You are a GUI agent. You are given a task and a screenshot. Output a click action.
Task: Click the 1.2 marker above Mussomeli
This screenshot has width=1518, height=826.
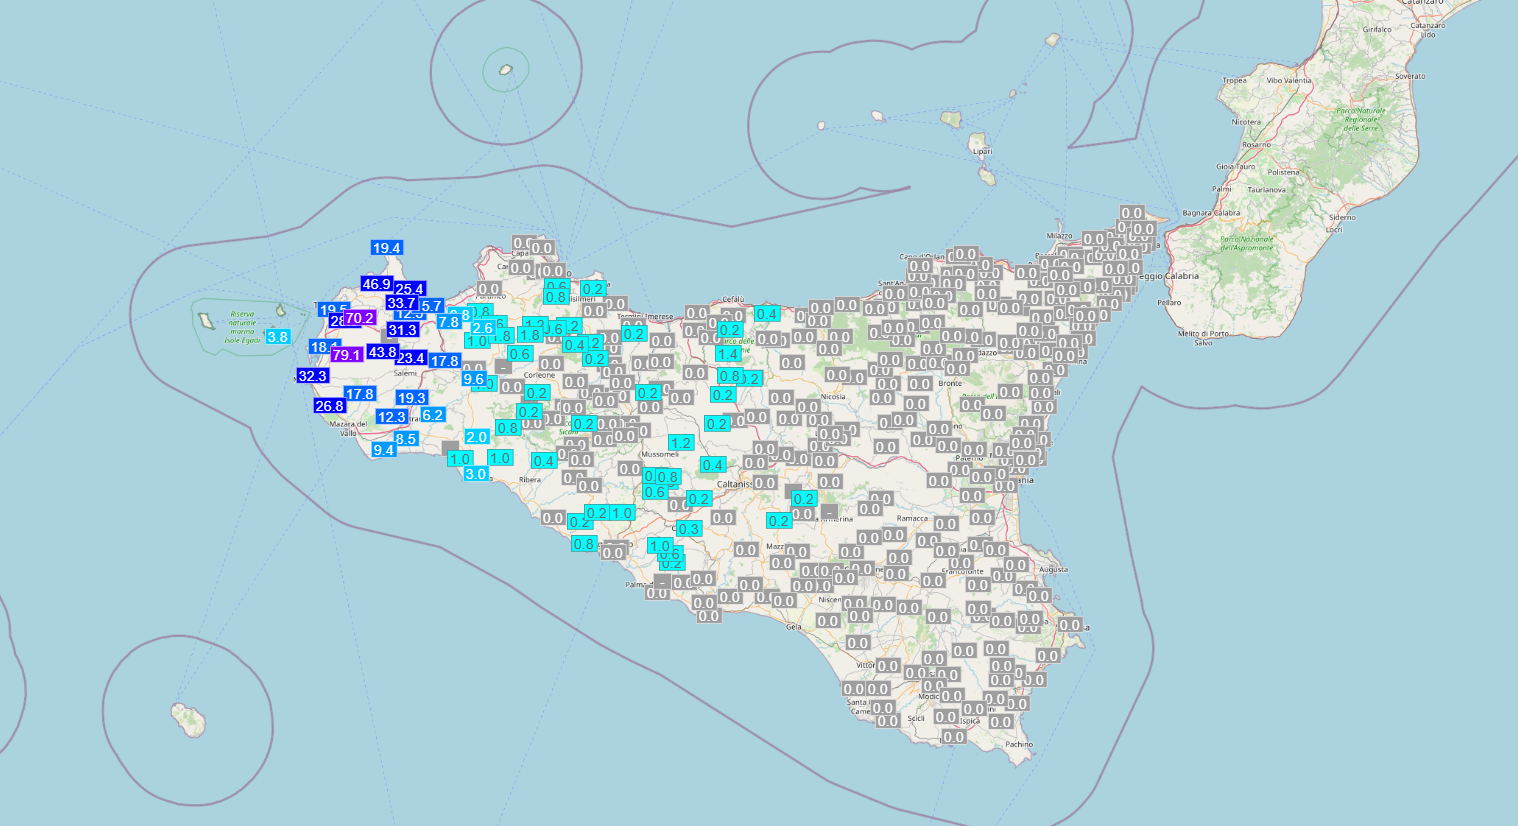click(681, 443)
